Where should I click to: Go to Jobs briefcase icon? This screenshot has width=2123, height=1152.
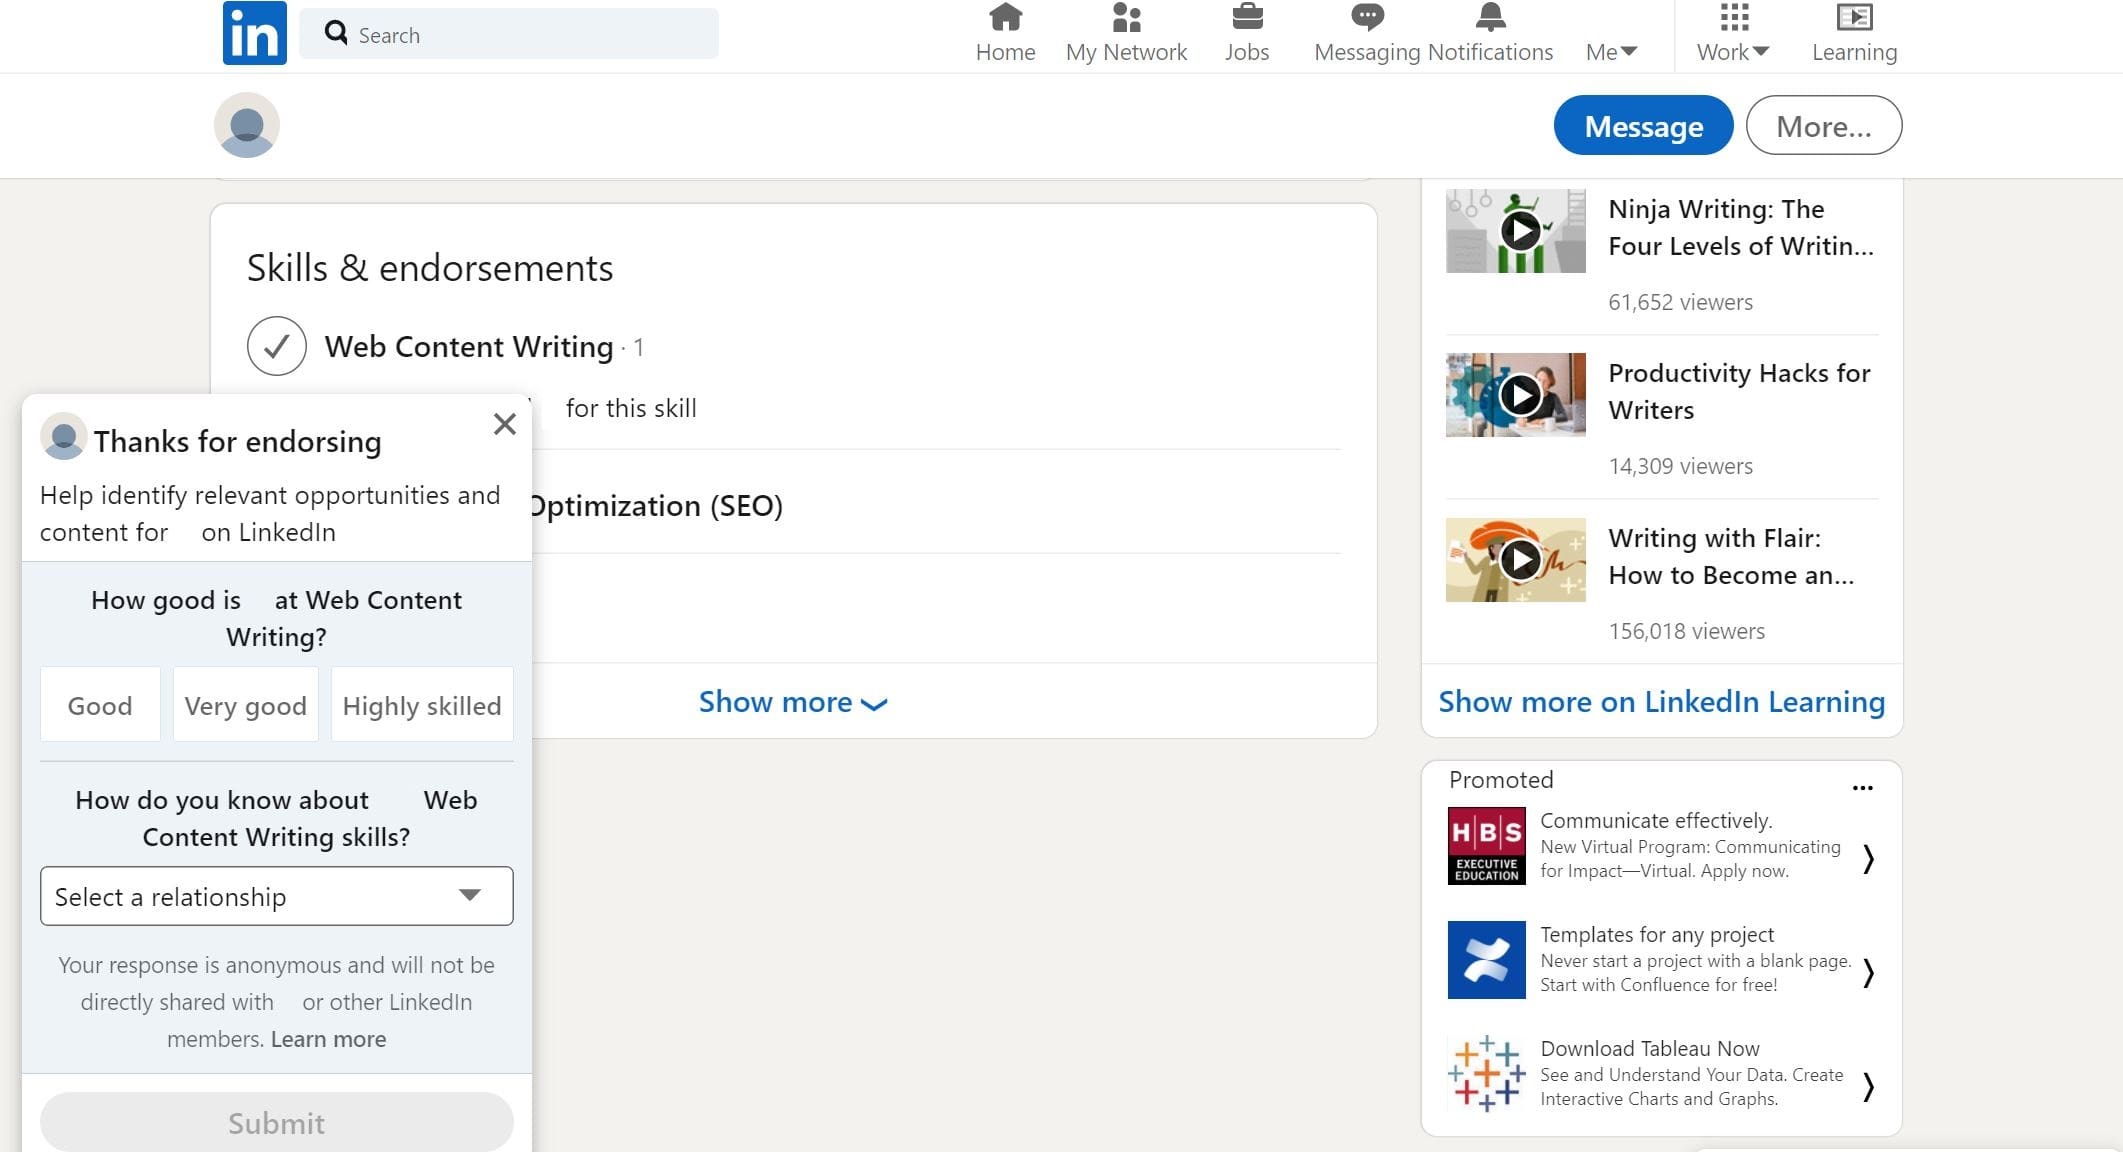click(x=1247, y=18)
